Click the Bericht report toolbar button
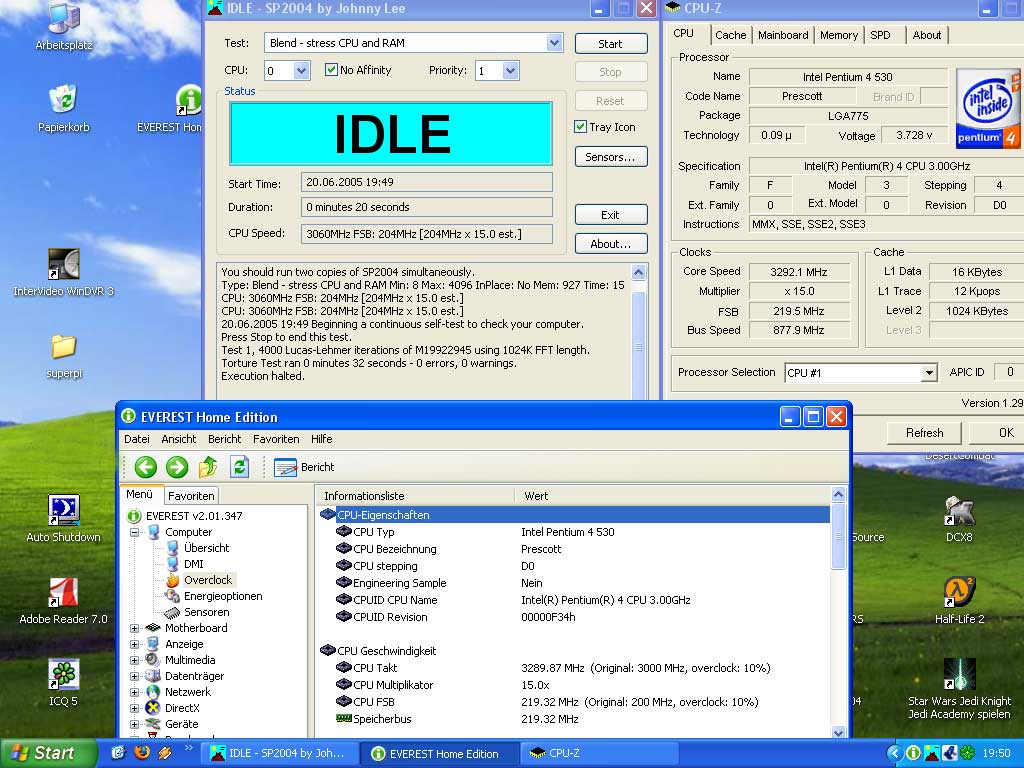 [304, 467]
